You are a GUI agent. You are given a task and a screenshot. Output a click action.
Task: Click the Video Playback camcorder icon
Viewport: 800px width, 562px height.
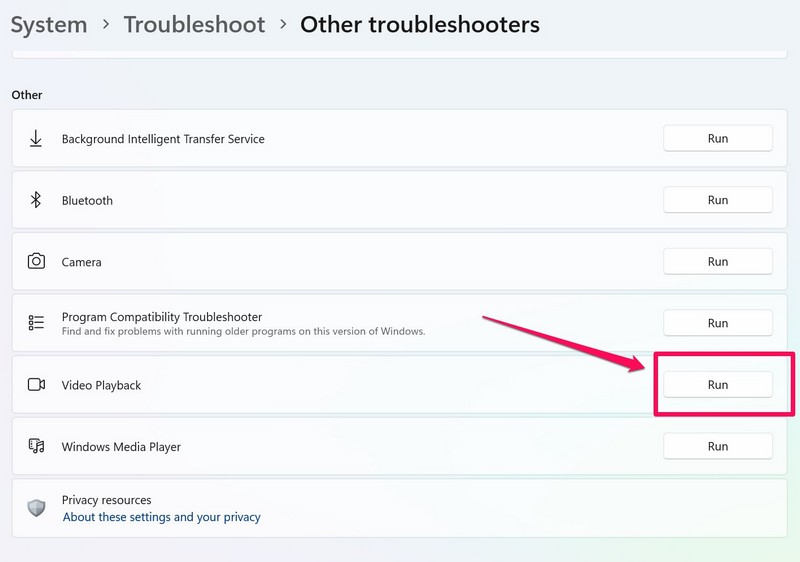pos(36,385)
